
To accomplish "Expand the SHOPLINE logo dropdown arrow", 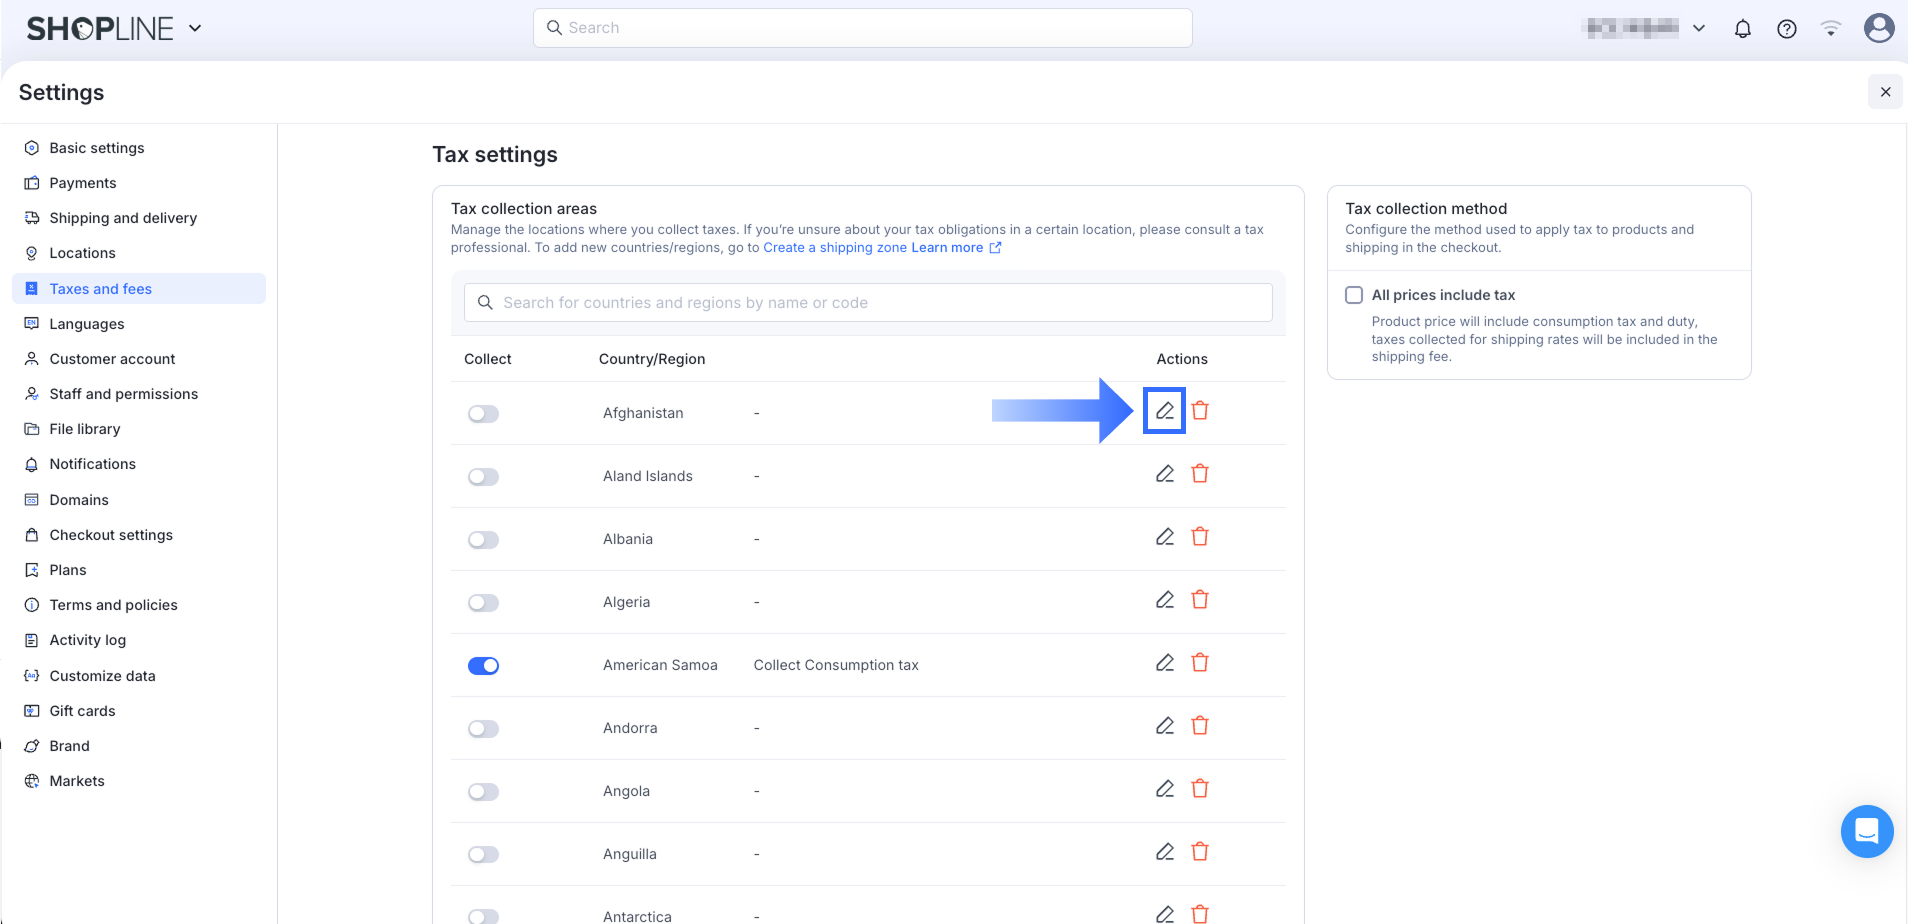I will click(195, 28).
